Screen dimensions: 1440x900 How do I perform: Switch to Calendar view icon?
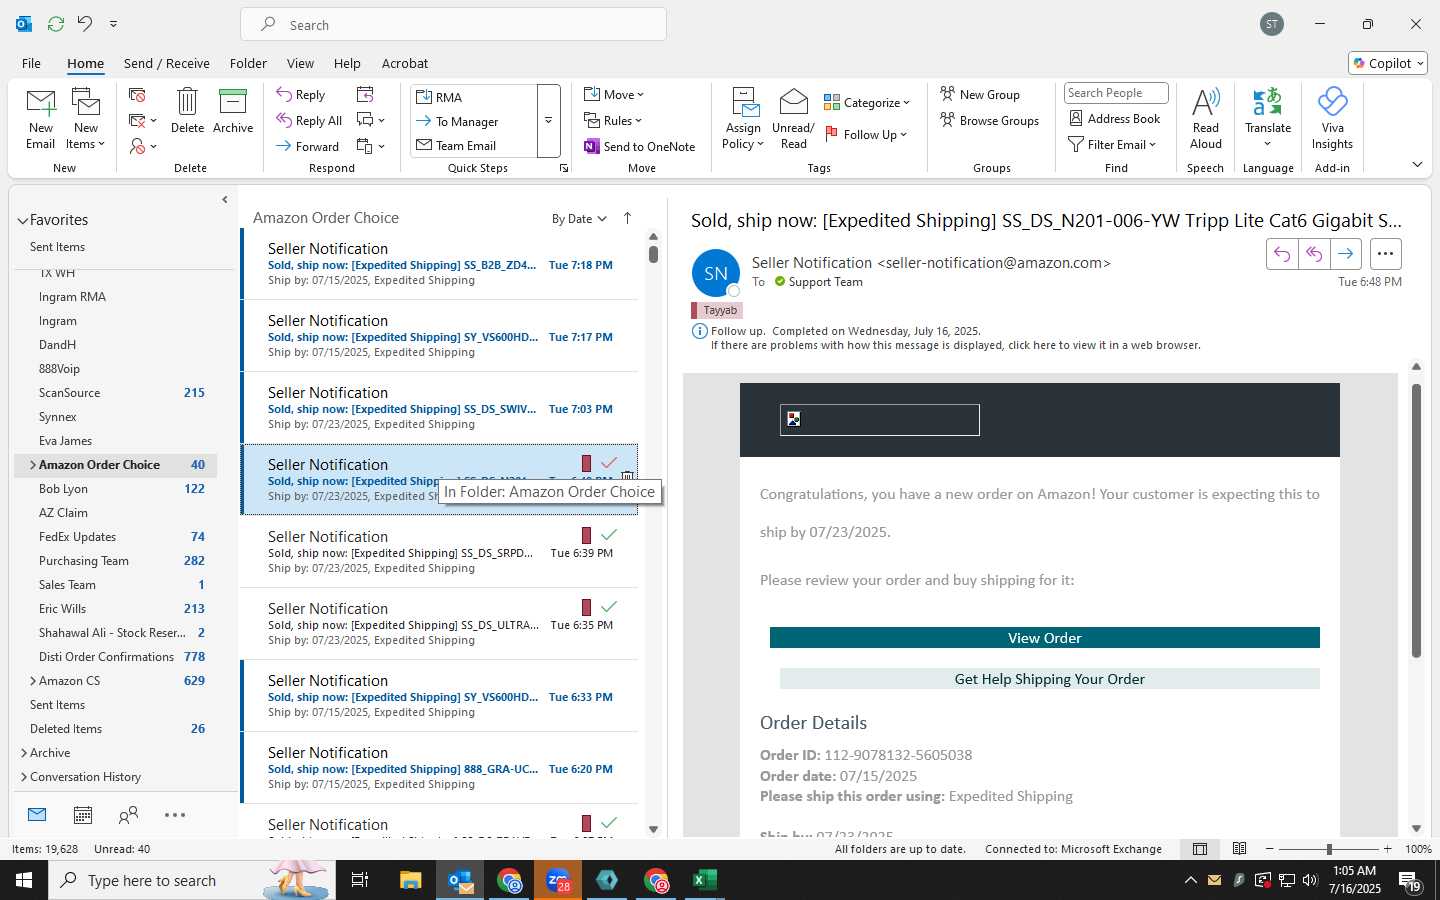click(83, 815)
